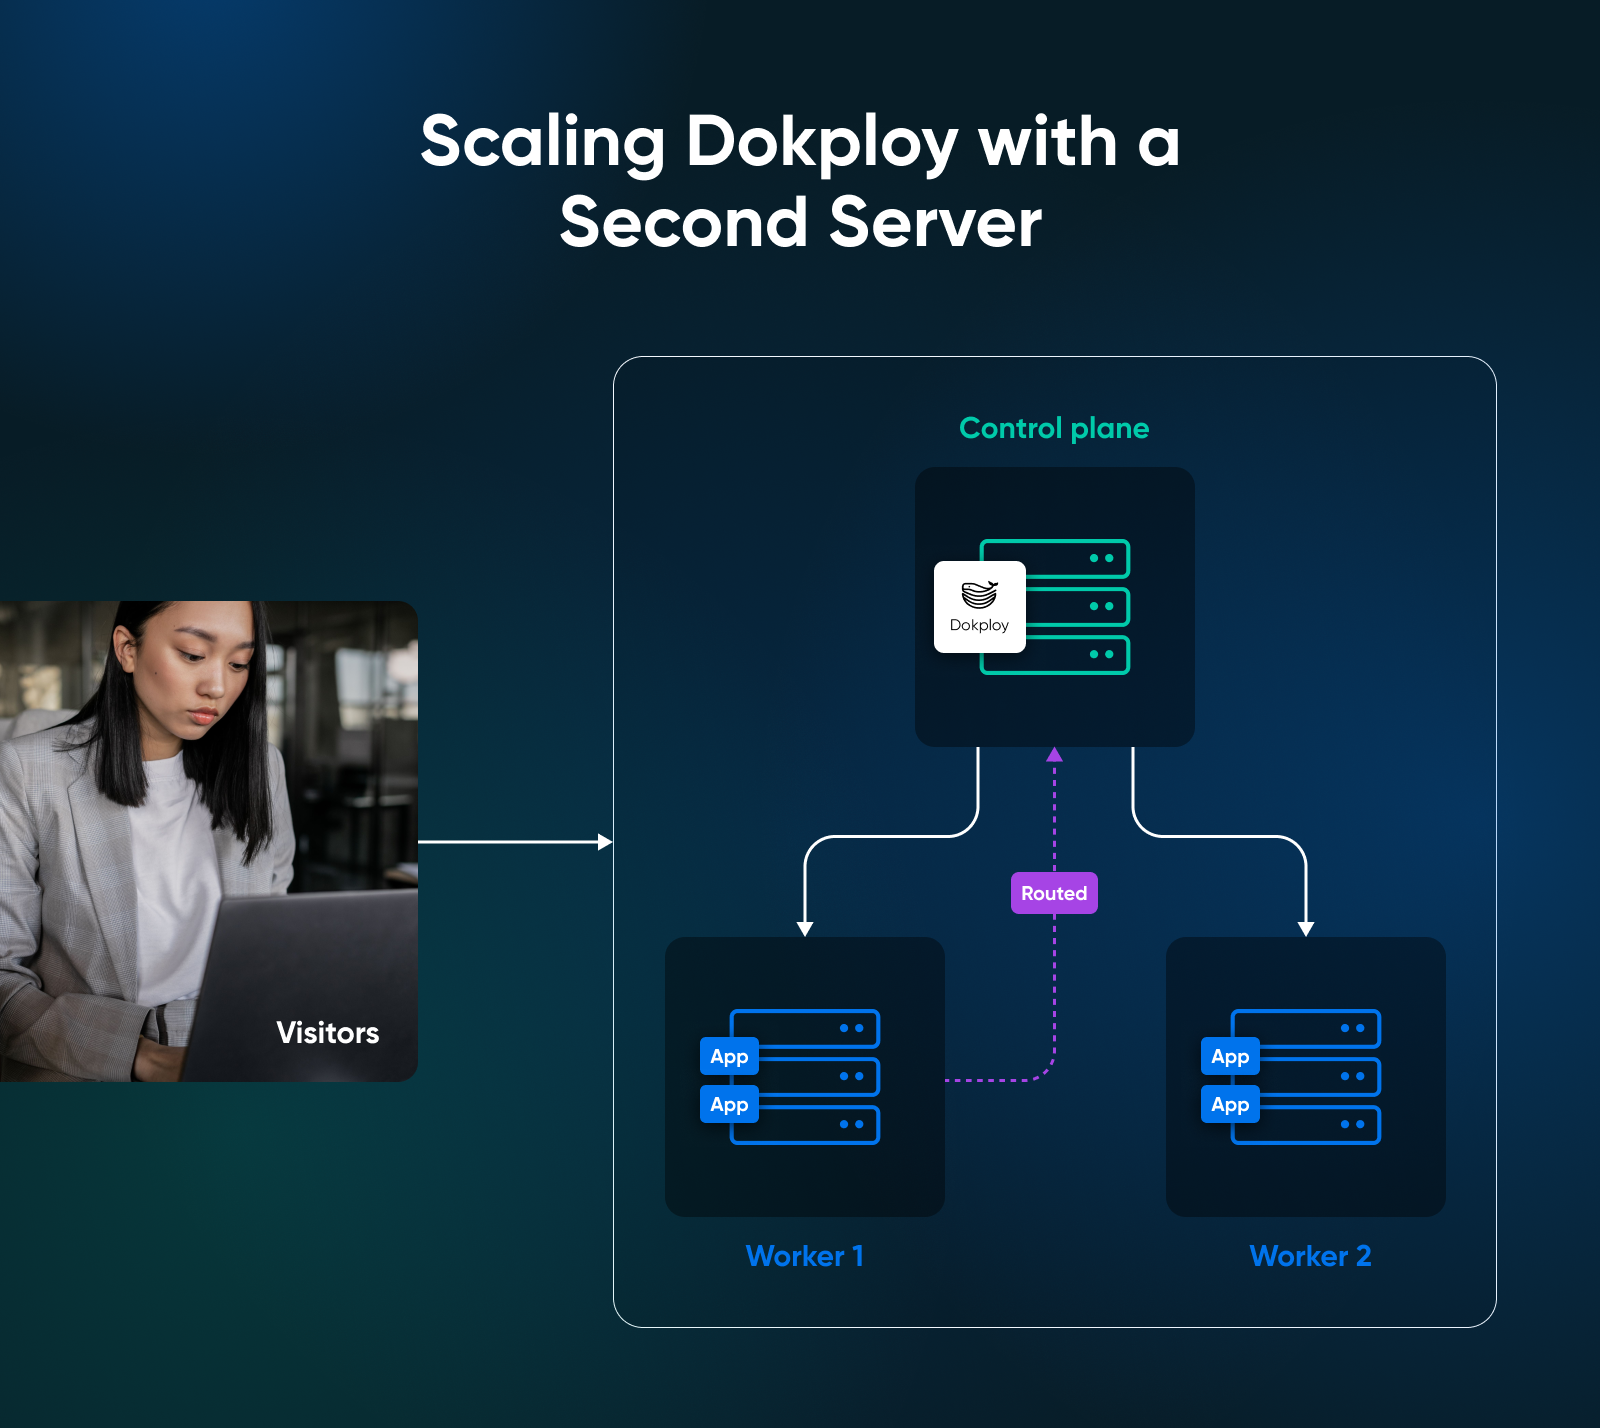Image resolution: width=1600 pixels, height=1428 pixels.
Task: Click the Scaling Dokploy with a Second Server title
Action: 800,181
